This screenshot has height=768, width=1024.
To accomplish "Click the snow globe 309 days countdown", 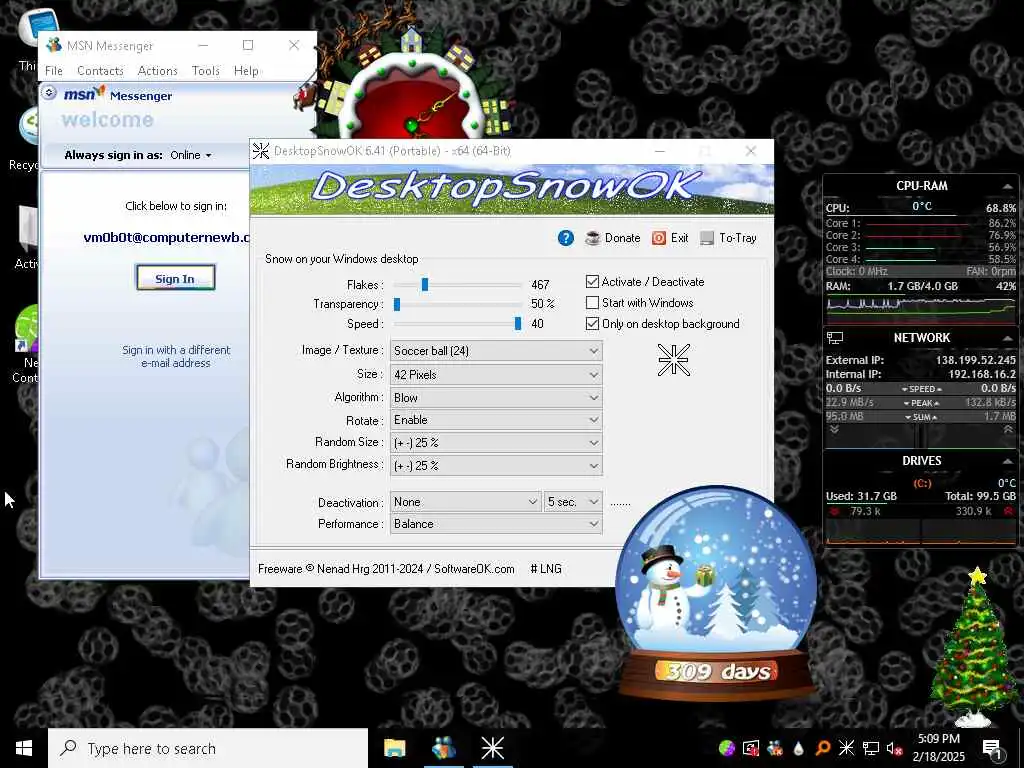I will [716, 592].
